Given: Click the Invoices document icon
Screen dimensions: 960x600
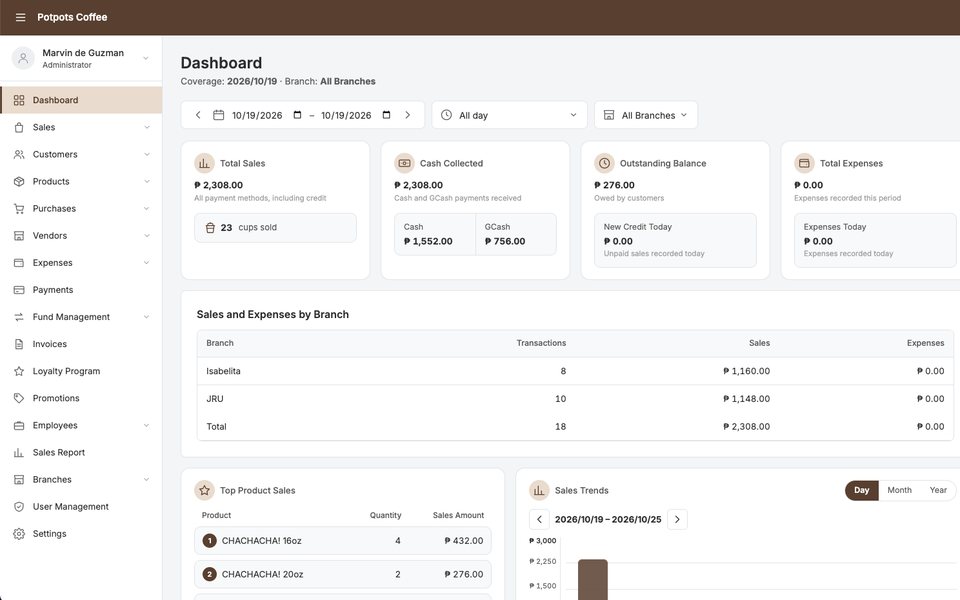Looking at the screenshot, I should (x=19, y=344).
